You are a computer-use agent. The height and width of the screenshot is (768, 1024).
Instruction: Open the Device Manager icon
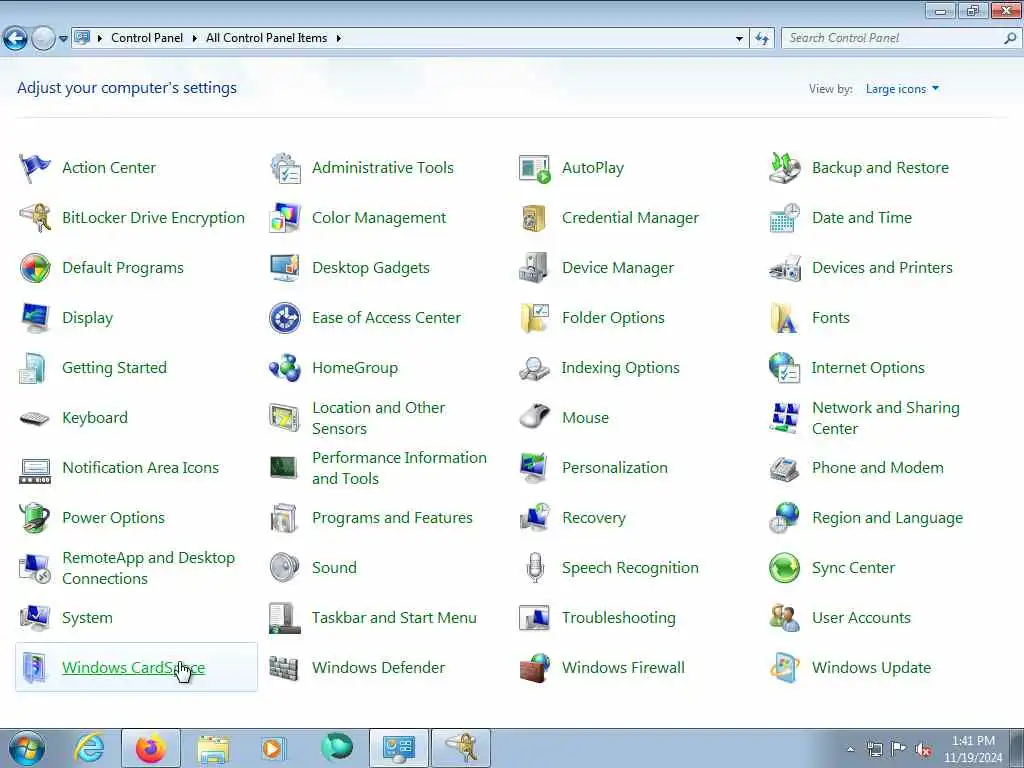[535, 268]
